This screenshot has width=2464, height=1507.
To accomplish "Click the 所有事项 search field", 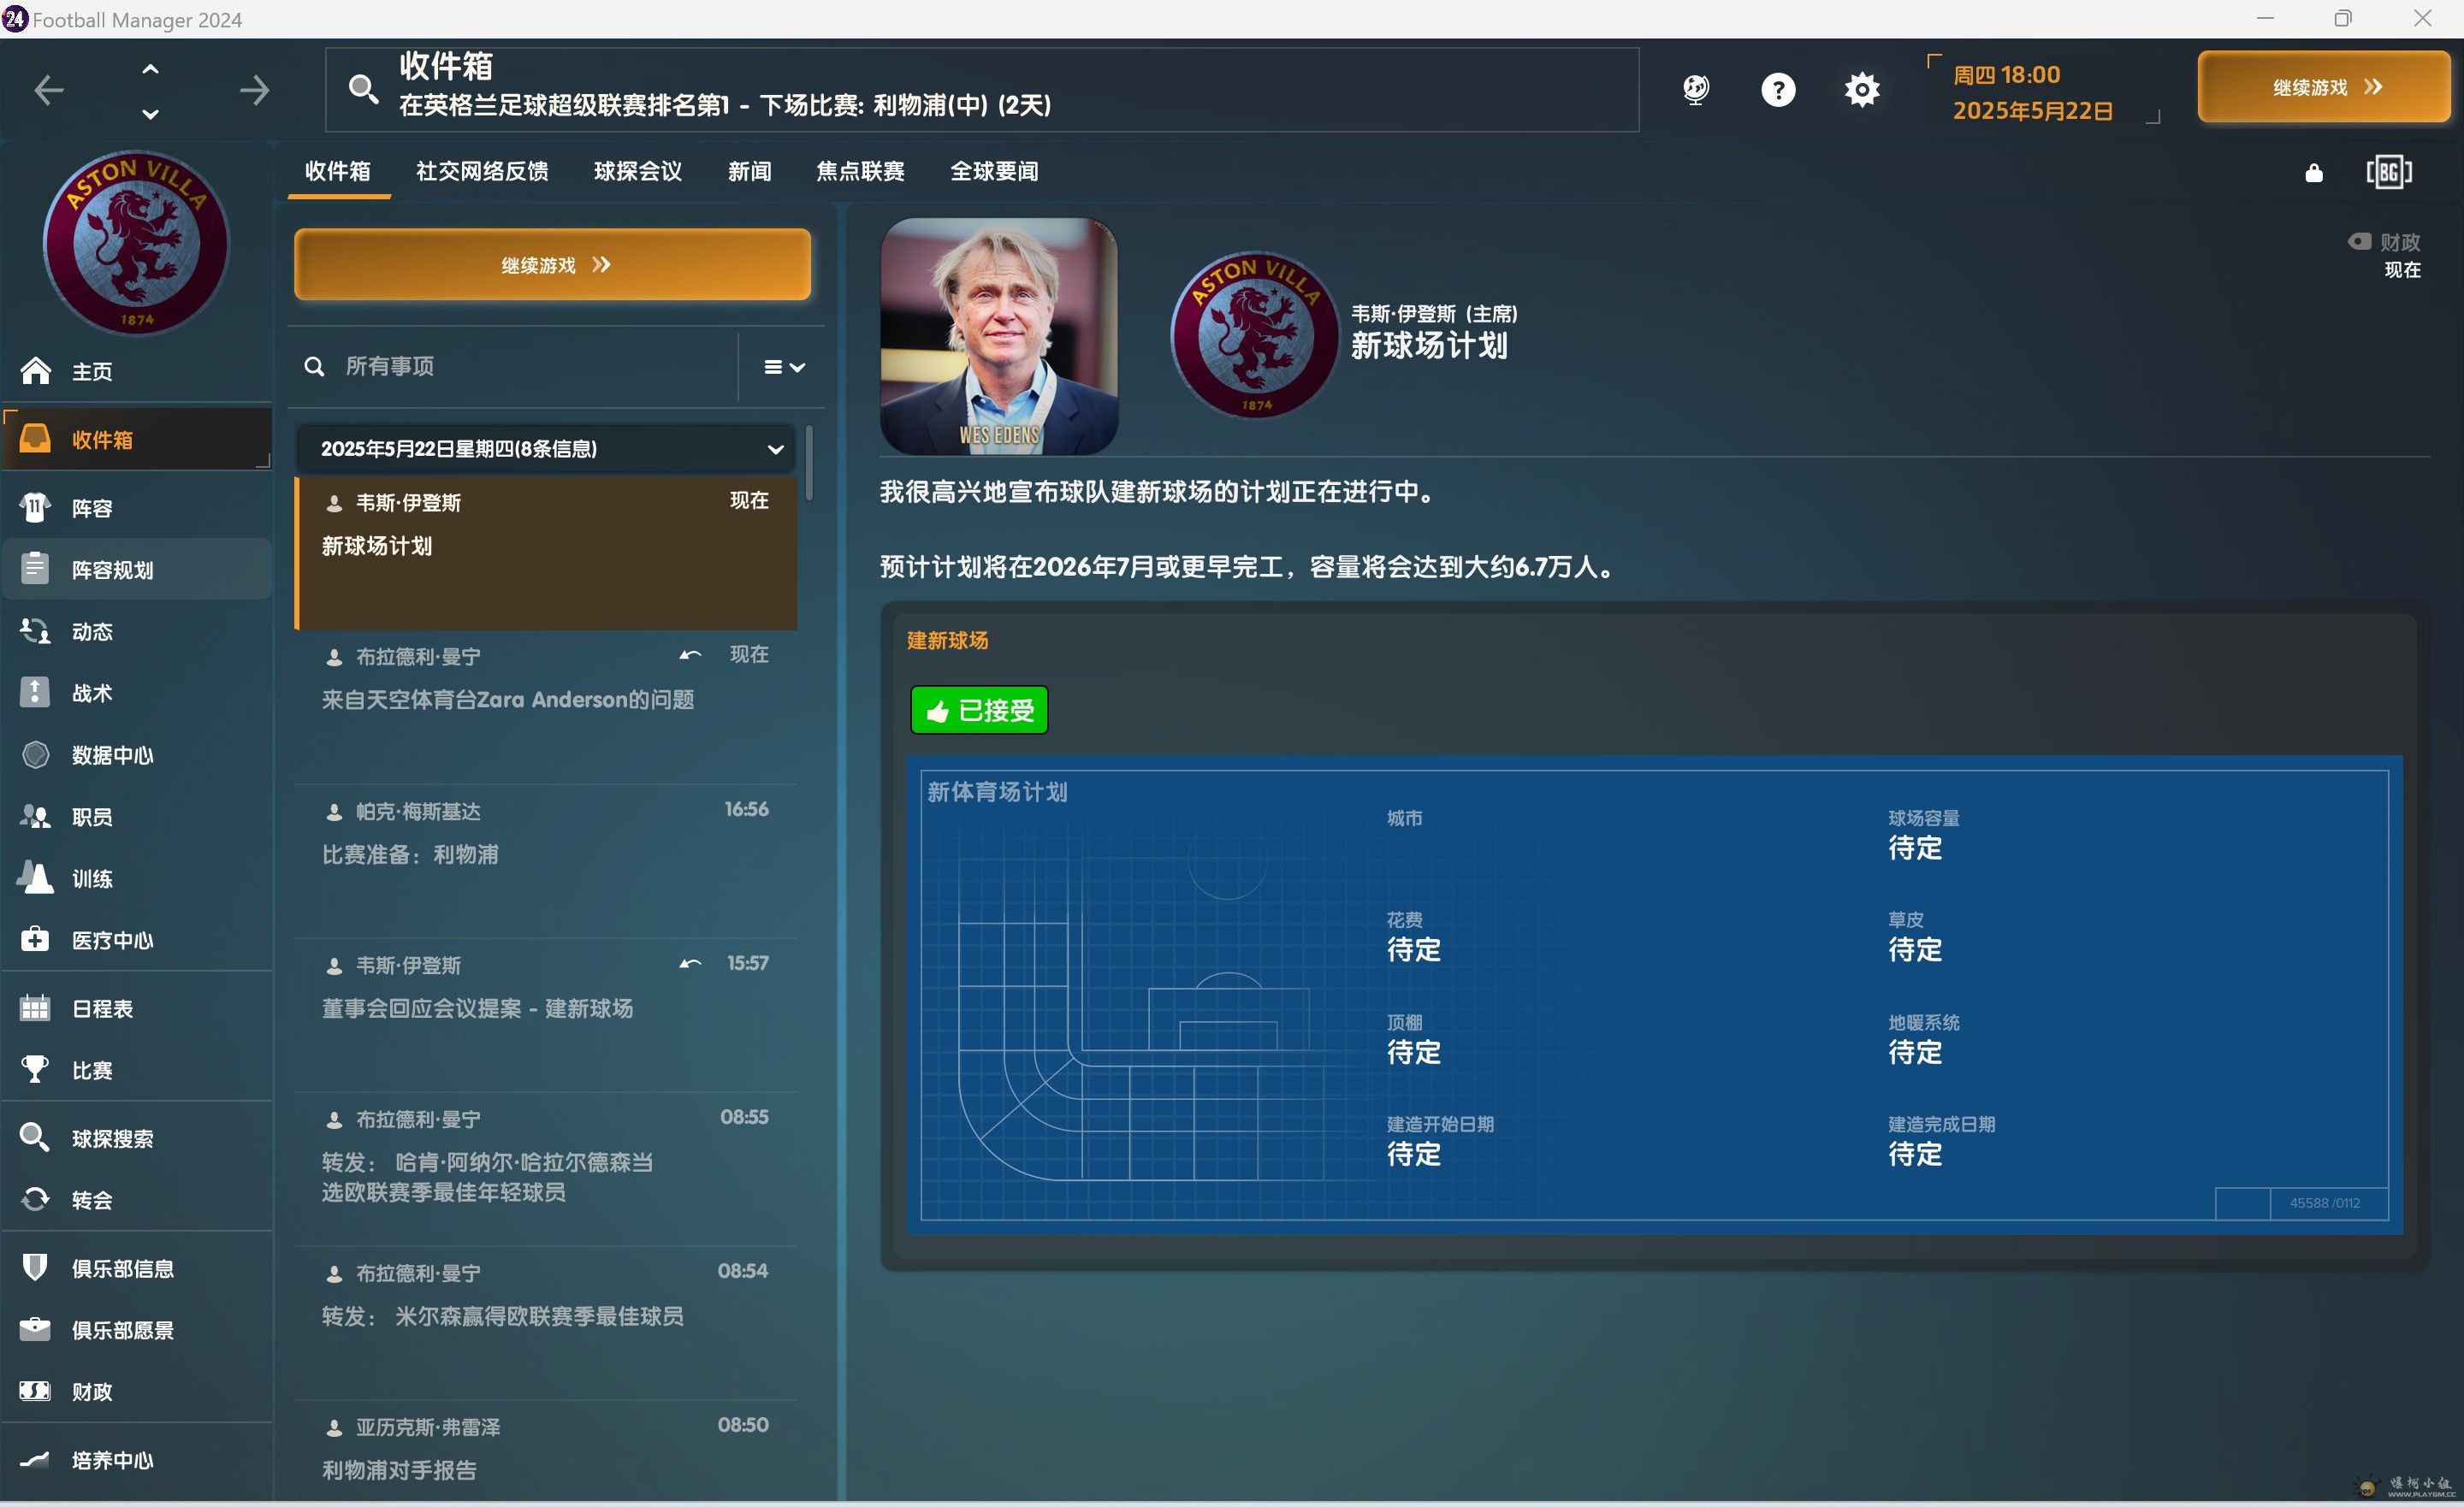I will point(515,366).
